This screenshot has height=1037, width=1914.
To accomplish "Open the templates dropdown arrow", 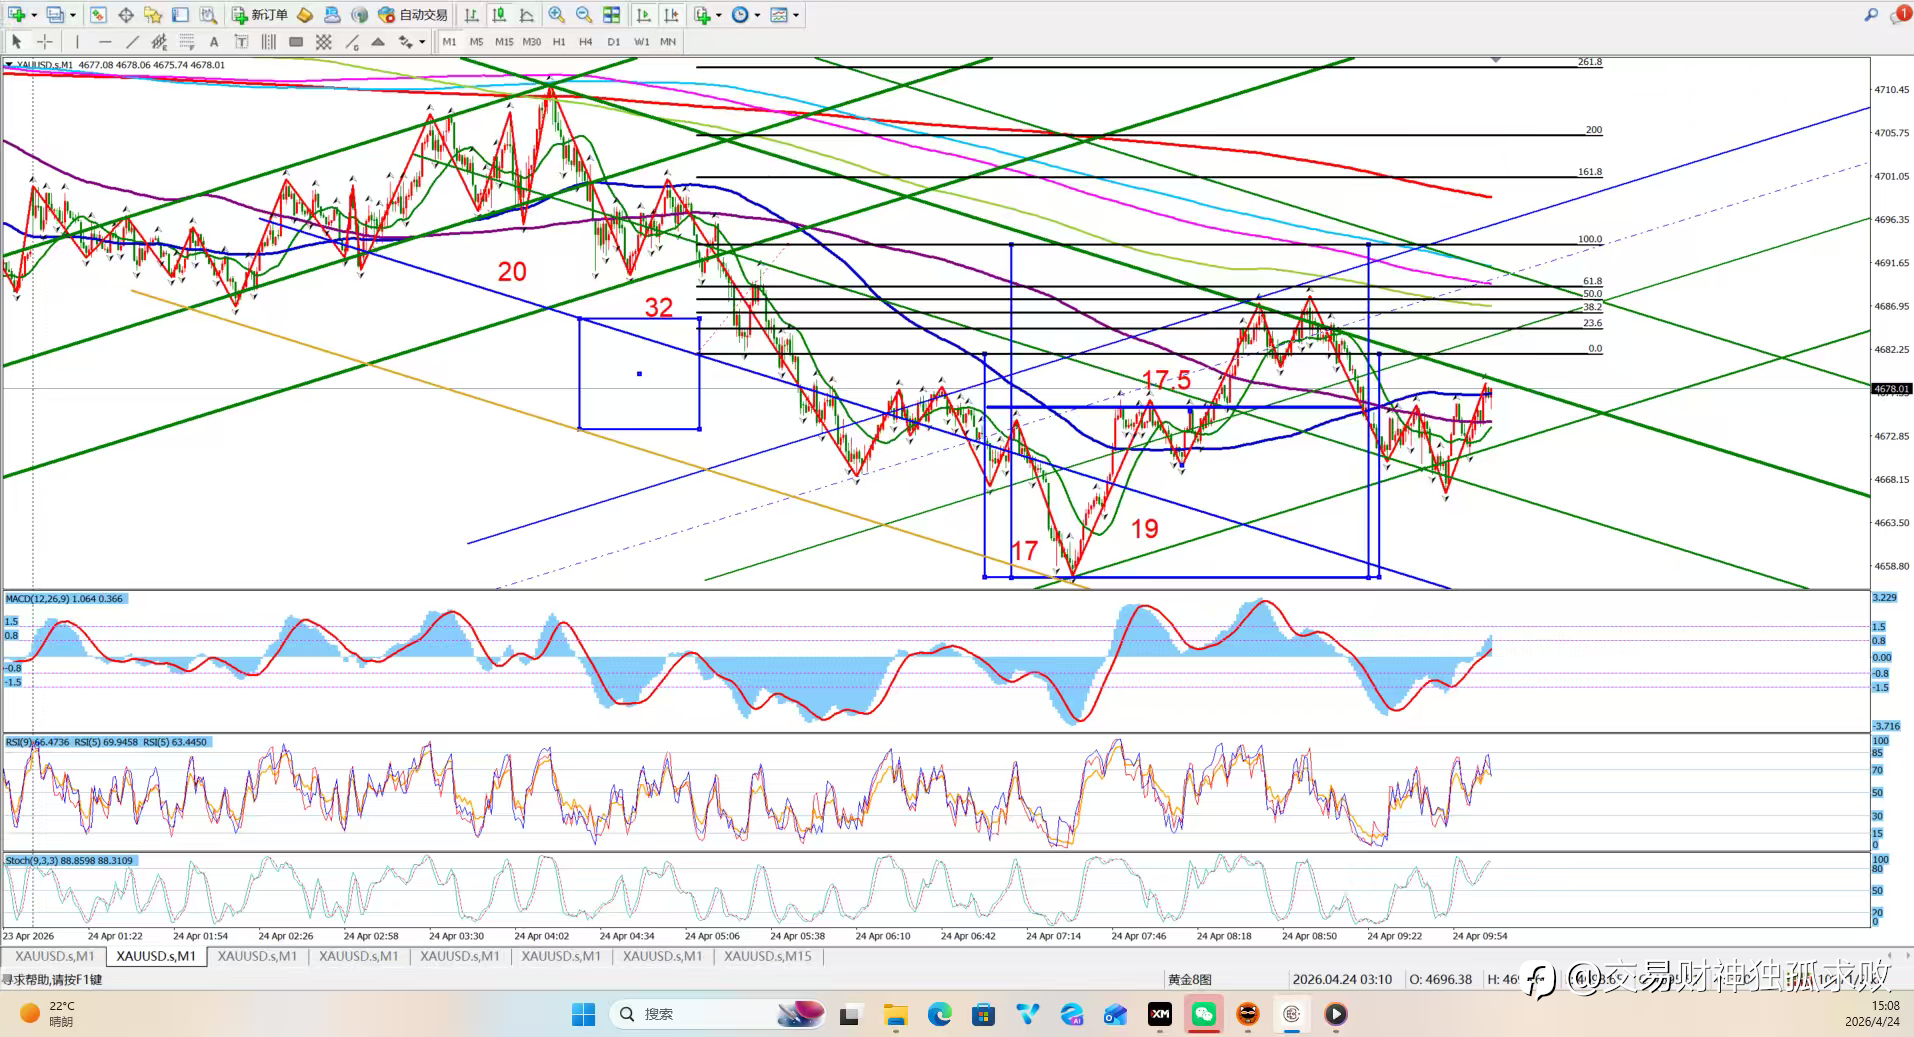I will tap(796, 15).
